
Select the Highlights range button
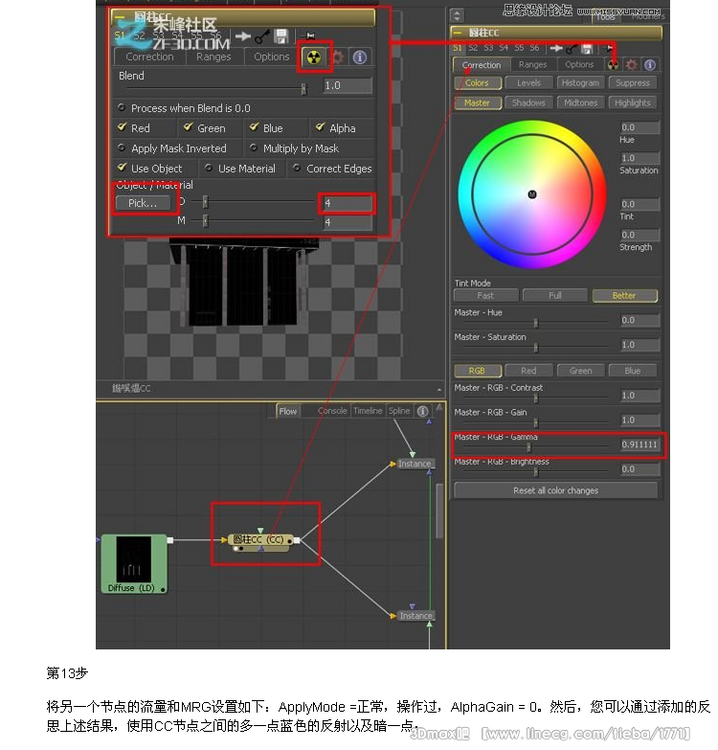point(632,103)
